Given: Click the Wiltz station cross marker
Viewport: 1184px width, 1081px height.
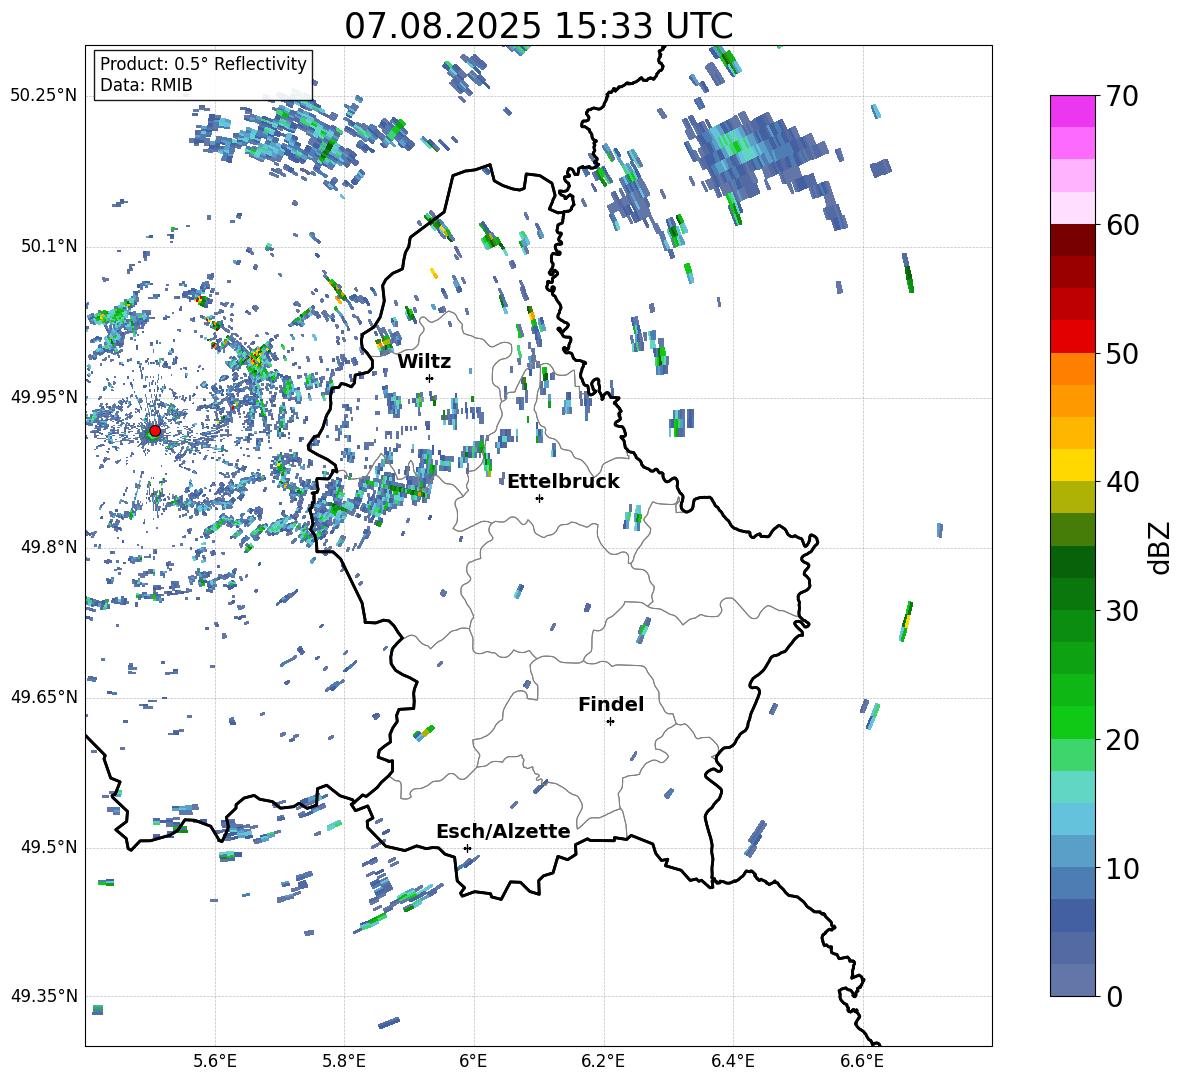Looking at the screenshot, I should click(x=430, y=378).
